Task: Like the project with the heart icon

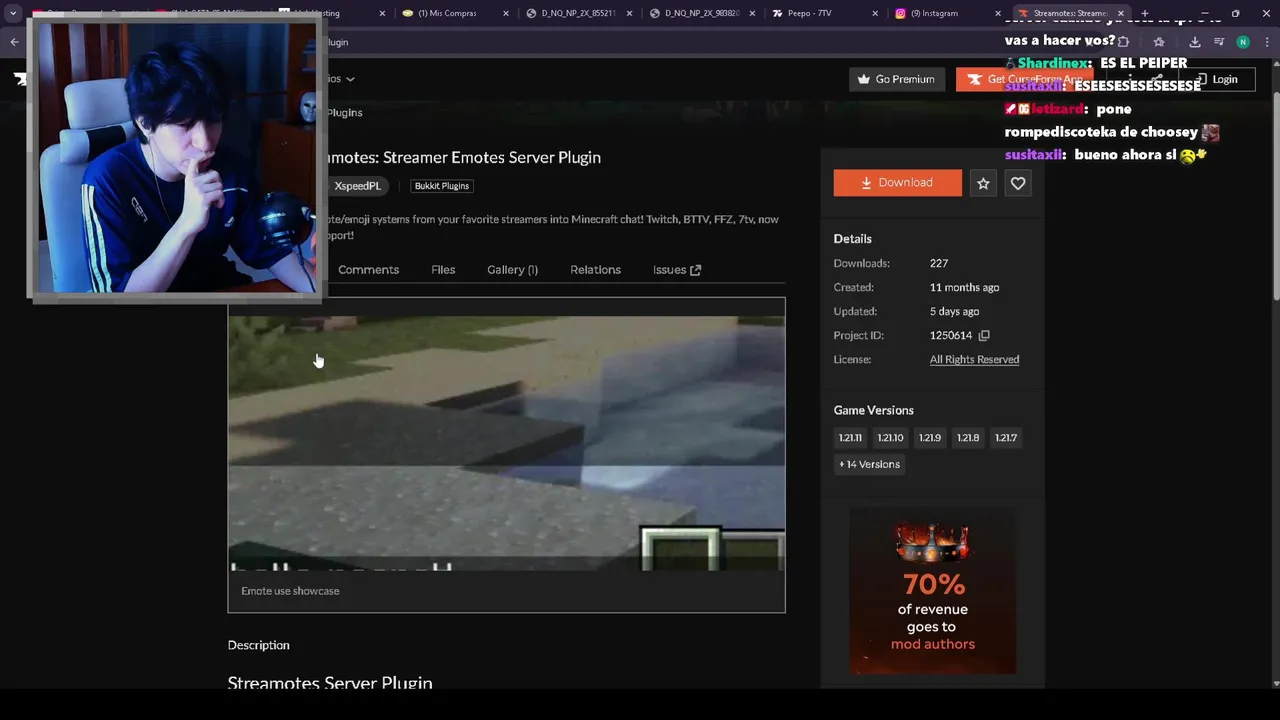Action: point(1018,183)
